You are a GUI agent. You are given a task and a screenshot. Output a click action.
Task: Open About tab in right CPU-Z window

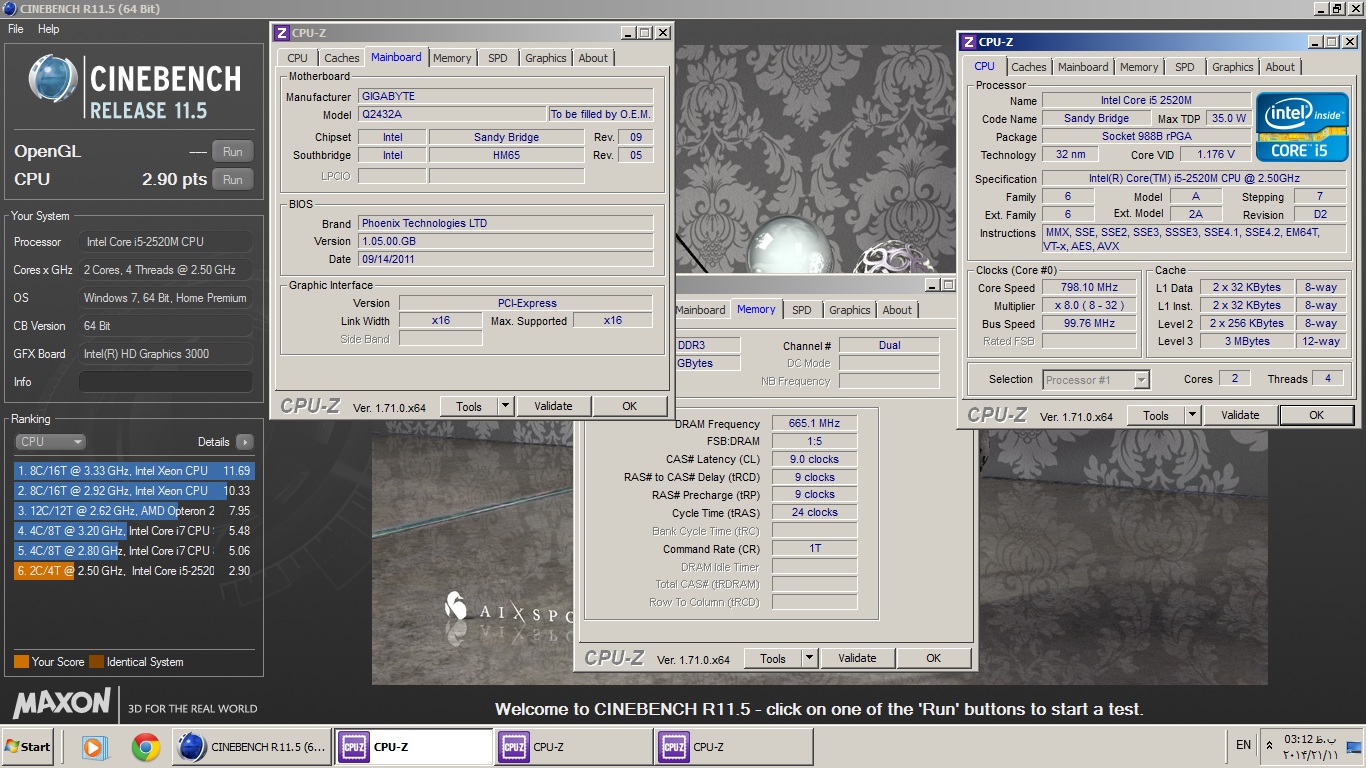[x=1280, y=67]
